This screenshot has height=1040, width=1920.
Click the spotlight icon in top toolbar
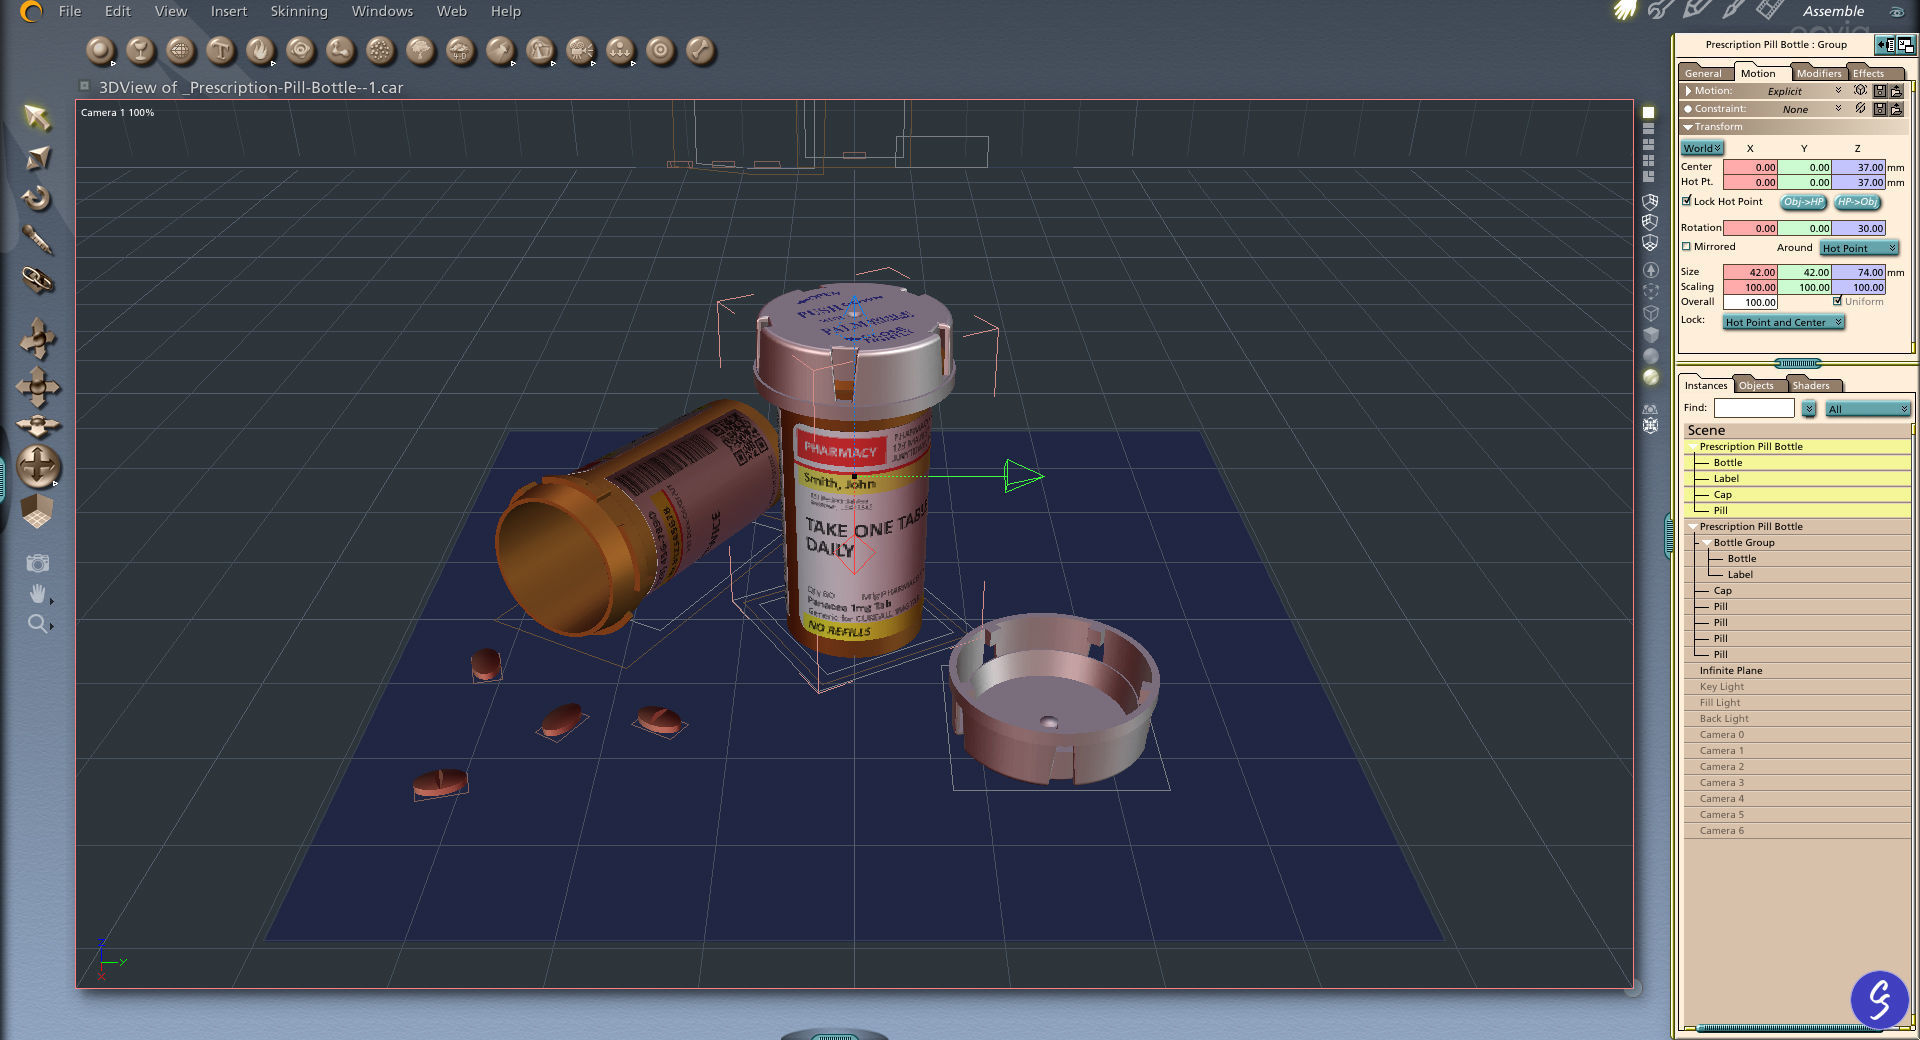point(500,50)
